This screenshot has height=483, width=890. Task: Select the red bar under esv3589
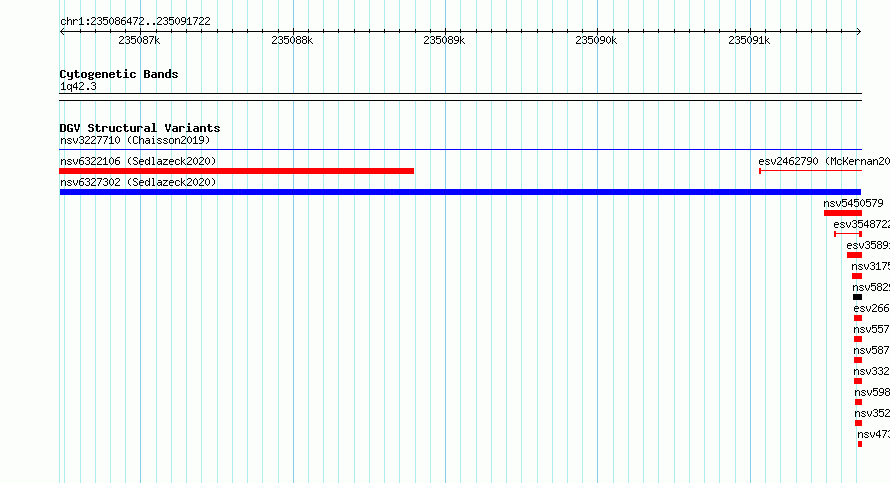point(854,255)
